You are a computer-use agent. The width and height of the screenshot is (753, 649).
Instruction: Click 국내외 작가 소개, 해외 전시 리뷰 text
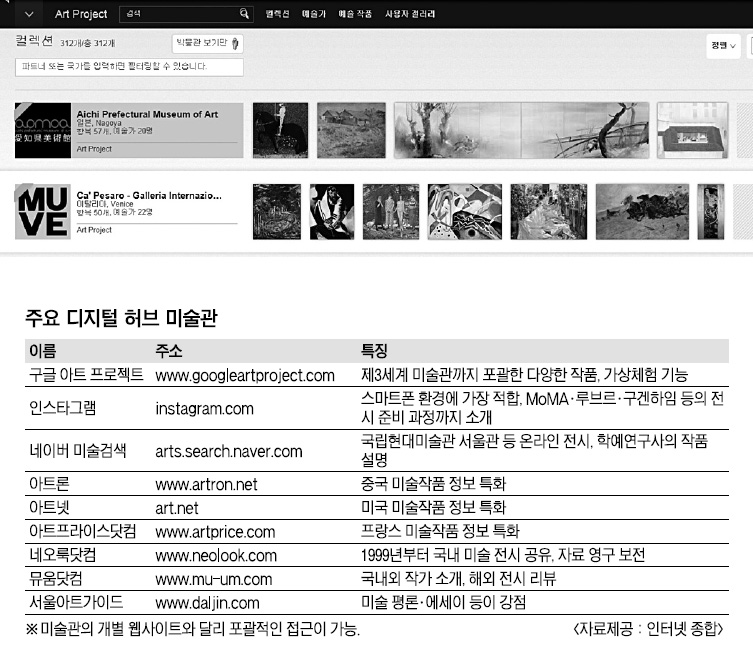pyautogui.click(x=459, y=578)
